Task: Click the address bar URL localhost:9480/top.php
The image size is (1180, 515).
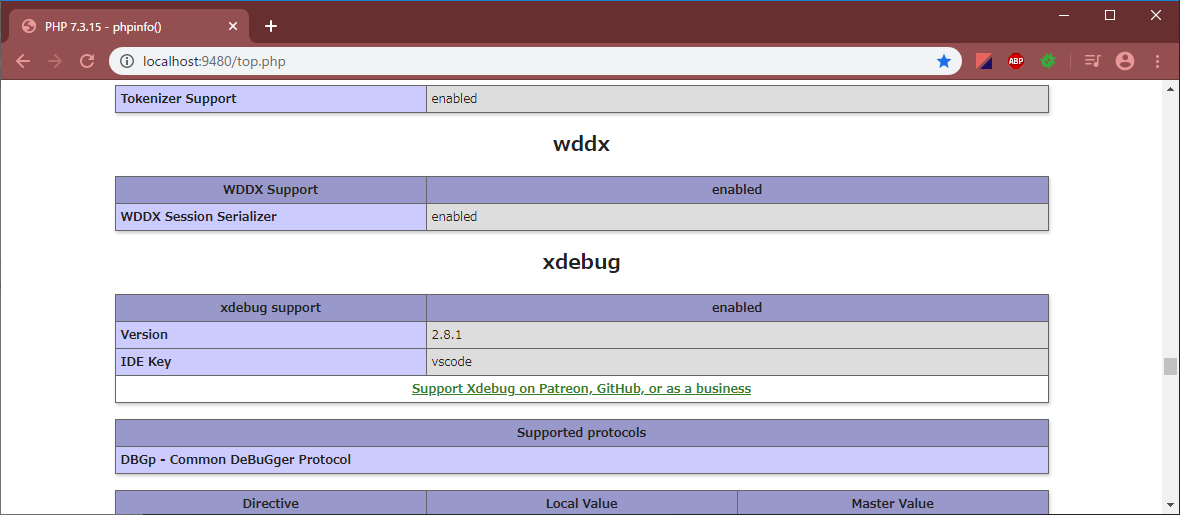Action: 214,62
